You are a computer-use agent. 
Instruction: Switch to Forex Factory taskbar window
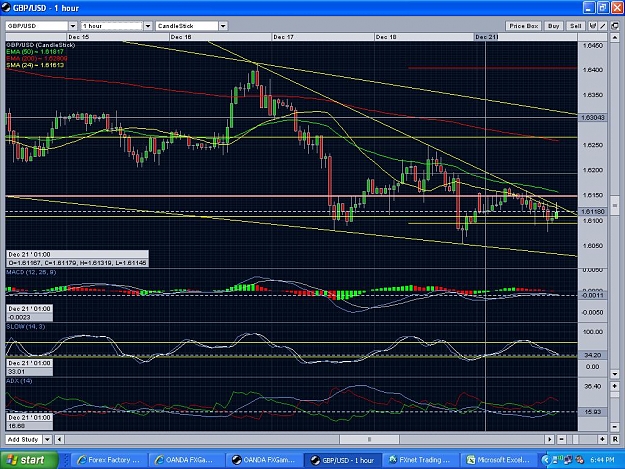coord(109,460)
